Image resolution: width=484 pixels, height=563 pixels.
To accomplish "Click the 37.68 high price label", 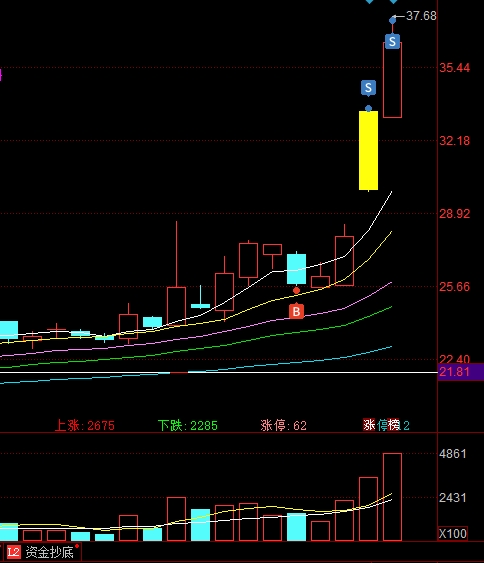I will tap(421, 16).
